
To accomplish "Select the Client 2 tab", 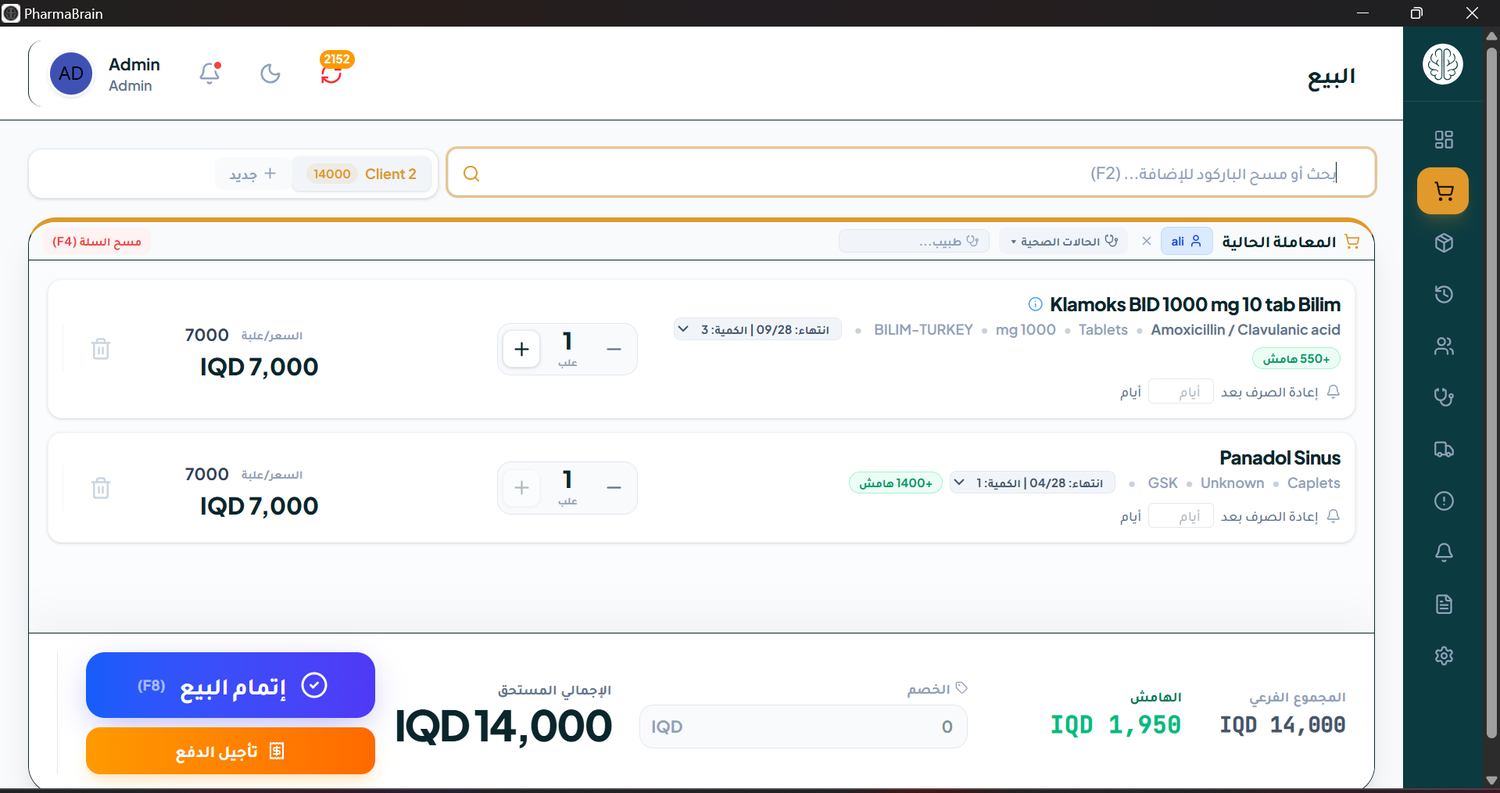I will point(363,174).
